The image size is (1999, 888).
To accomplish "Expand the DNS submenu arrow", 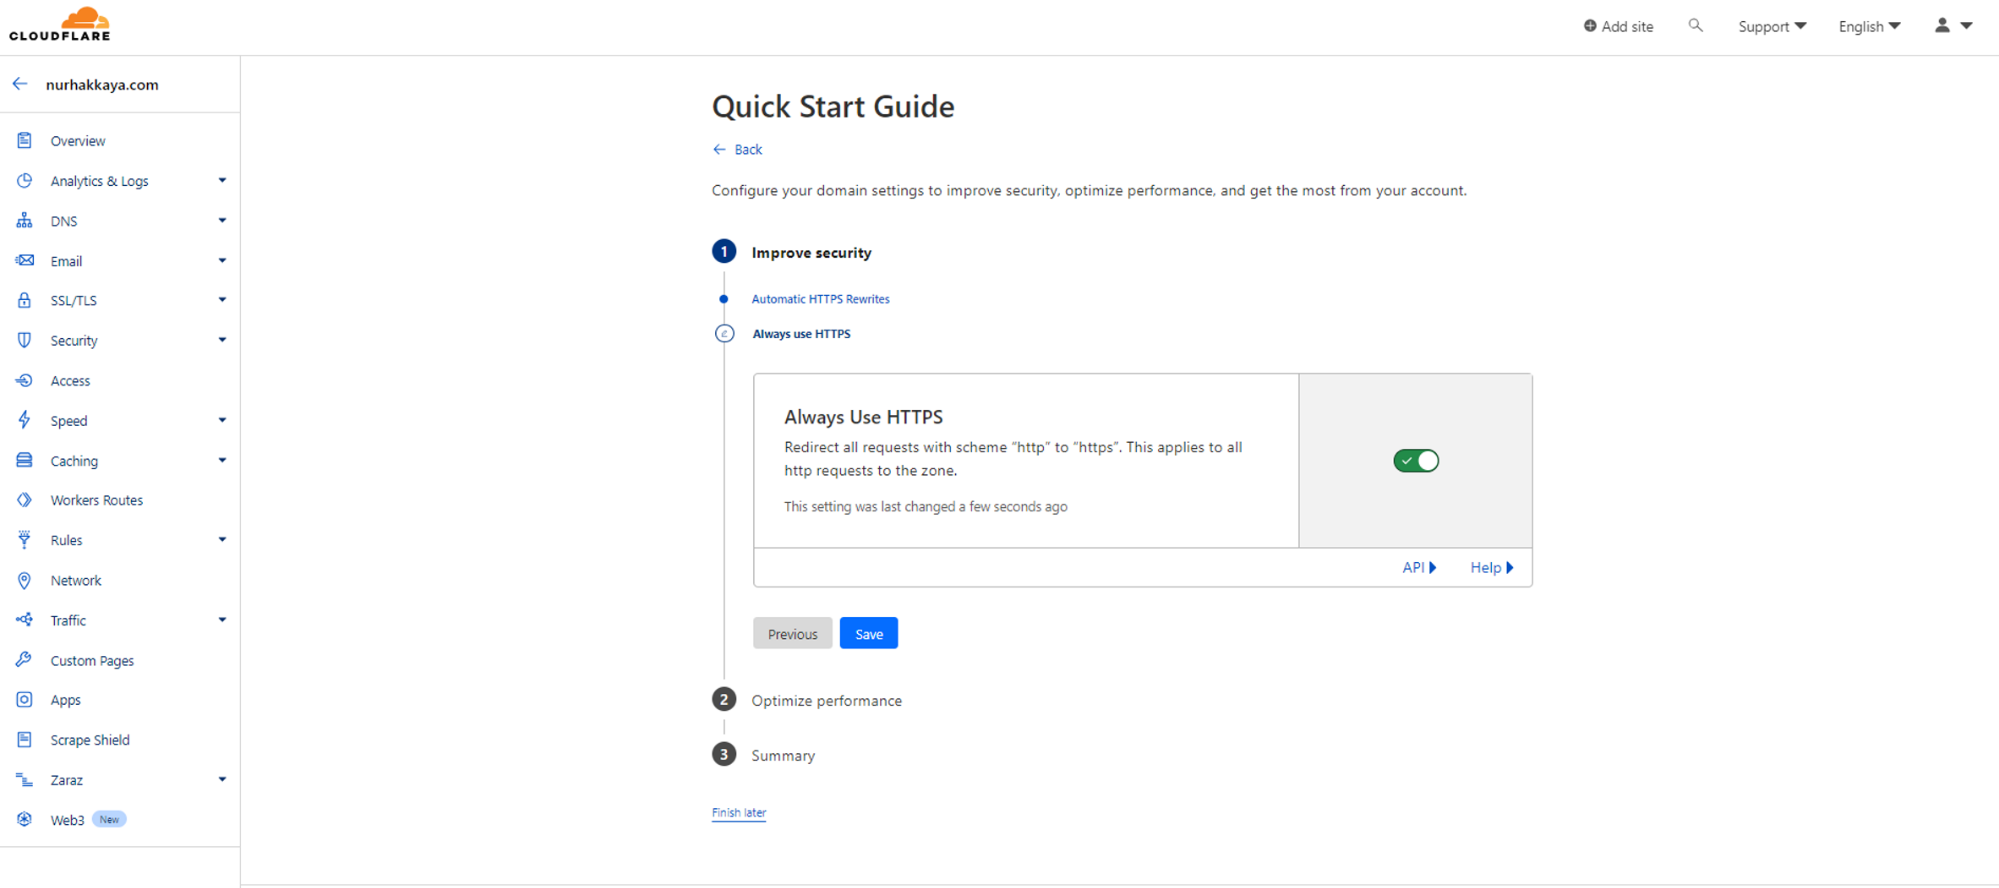I will pos(222,220).
